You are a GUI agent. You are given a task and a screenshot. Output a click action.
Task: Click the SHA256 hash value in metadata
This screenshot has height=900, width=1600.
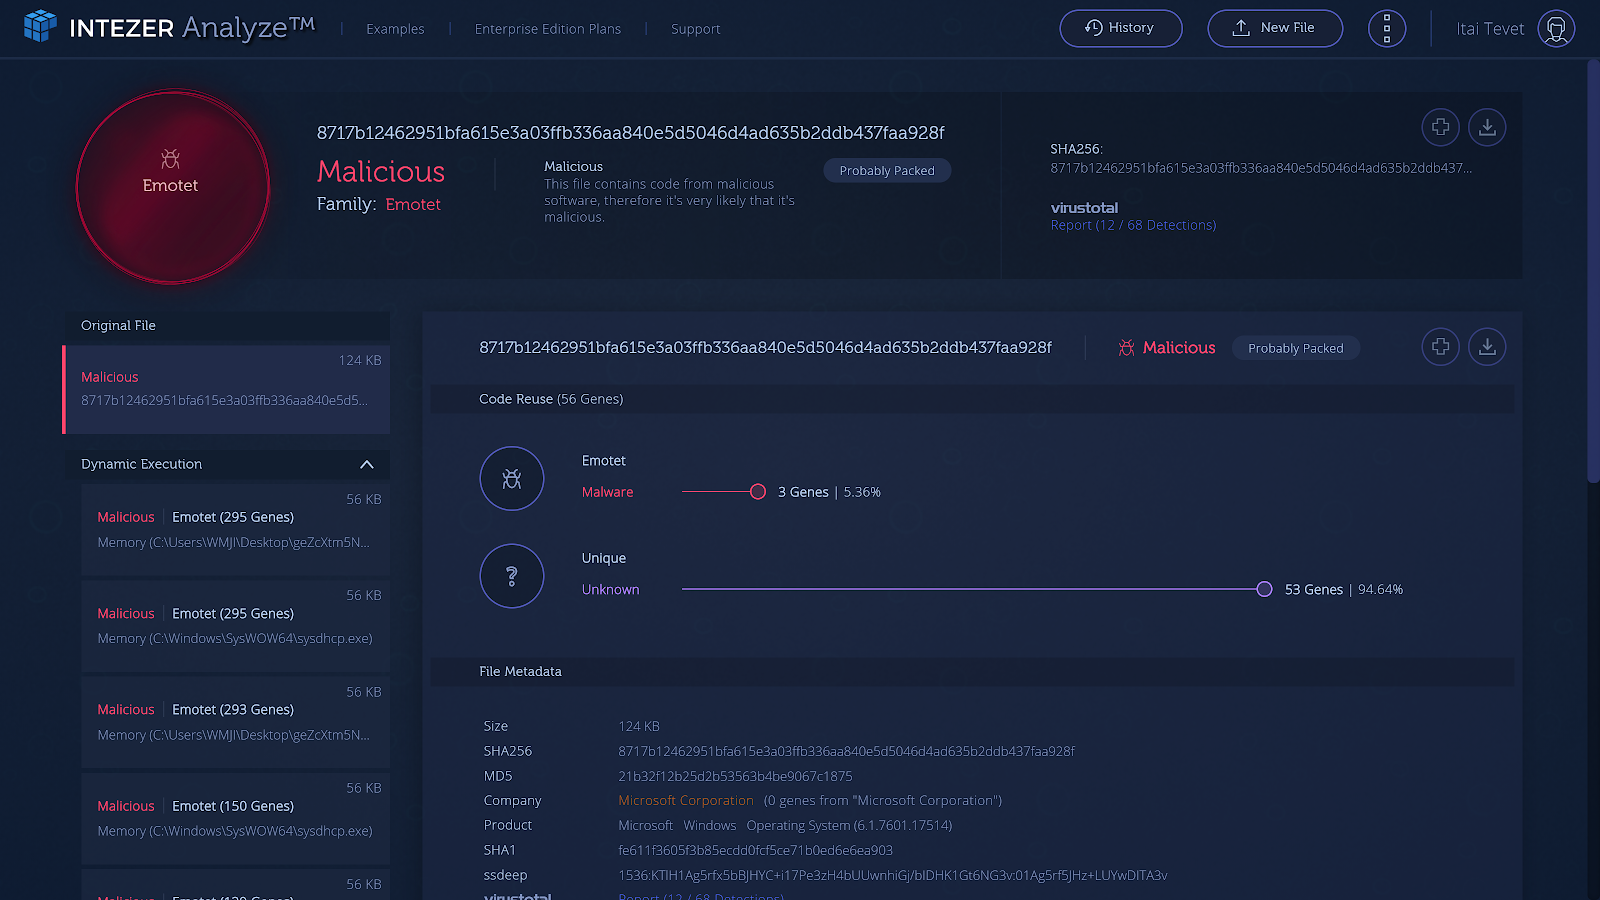point(847,751)
